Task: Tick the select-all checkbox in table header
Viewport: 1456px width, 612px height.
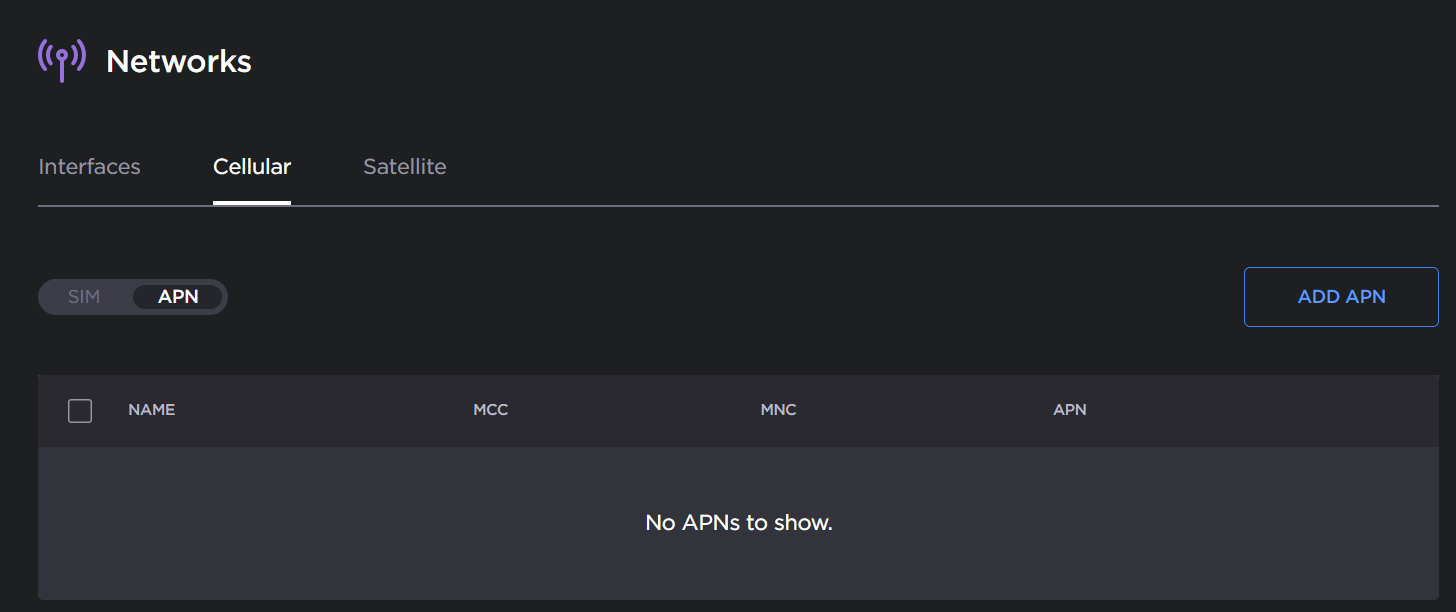Action: point(80,411)
